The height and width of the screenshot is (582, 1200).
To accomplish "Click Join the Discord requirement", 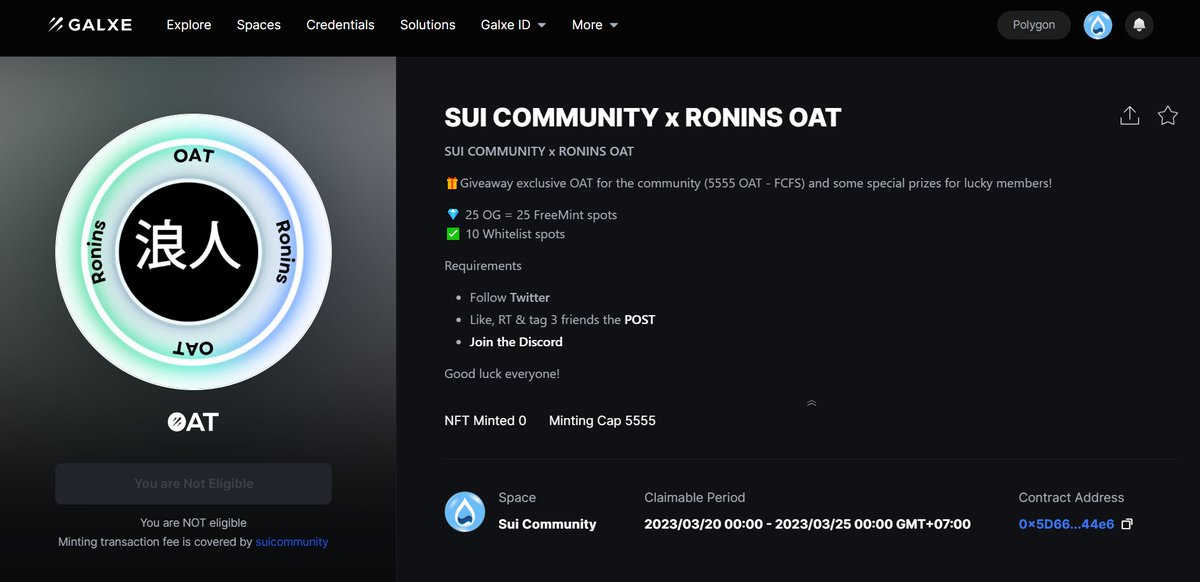I will [516, 341].
